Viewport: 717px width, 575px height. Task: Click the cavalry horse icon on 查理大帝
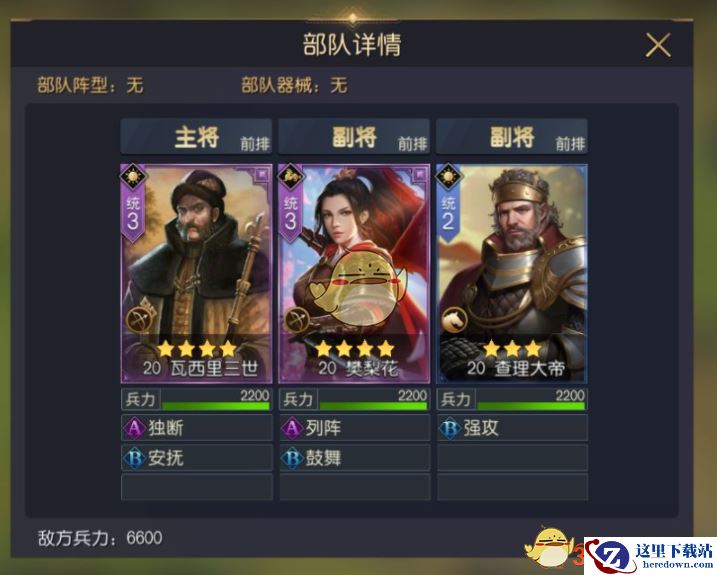point(455,319)
